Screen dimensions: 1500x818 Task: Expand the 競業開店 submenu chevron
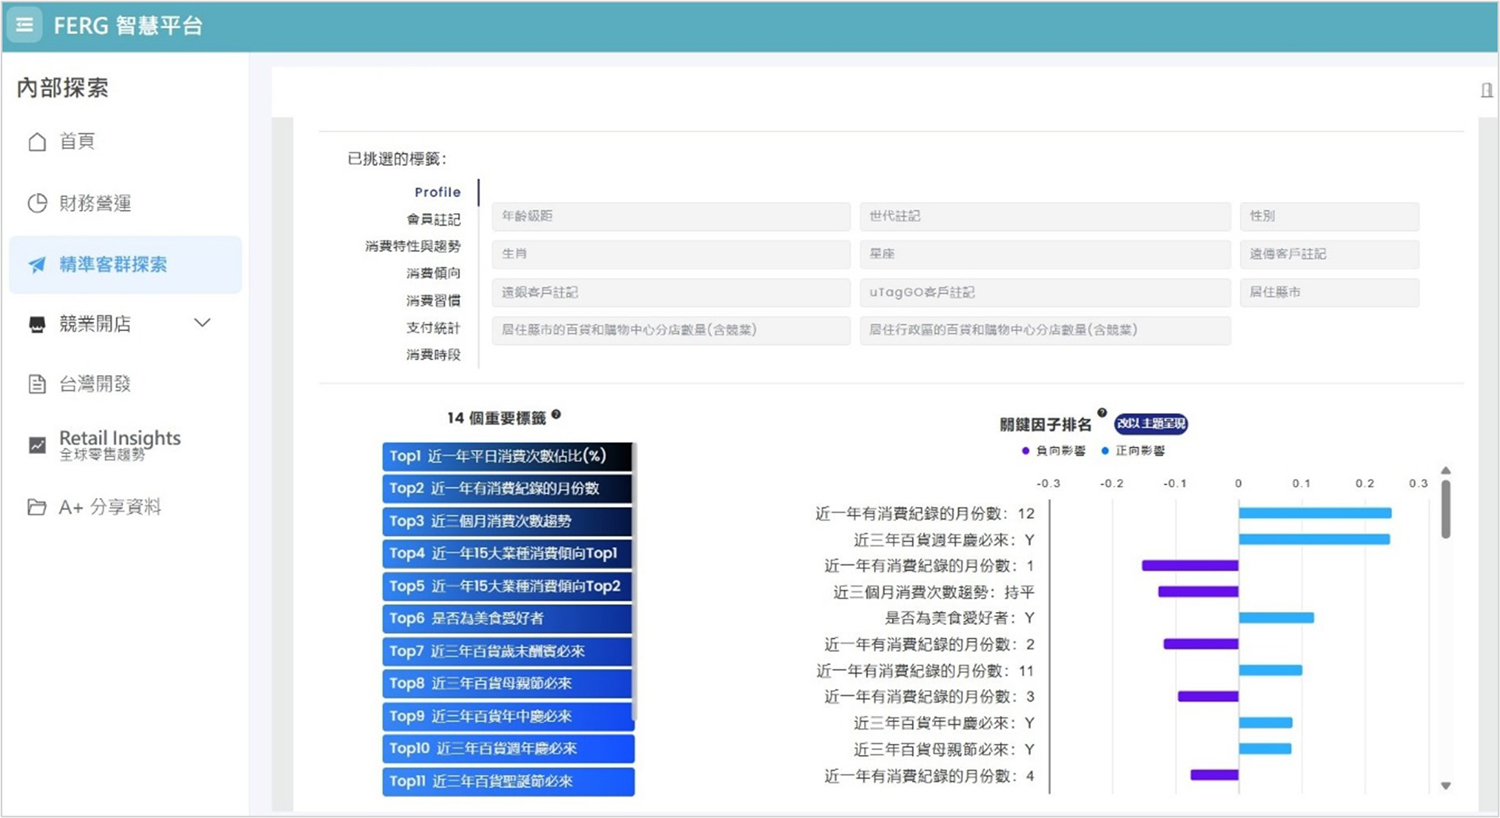[202, 323]
